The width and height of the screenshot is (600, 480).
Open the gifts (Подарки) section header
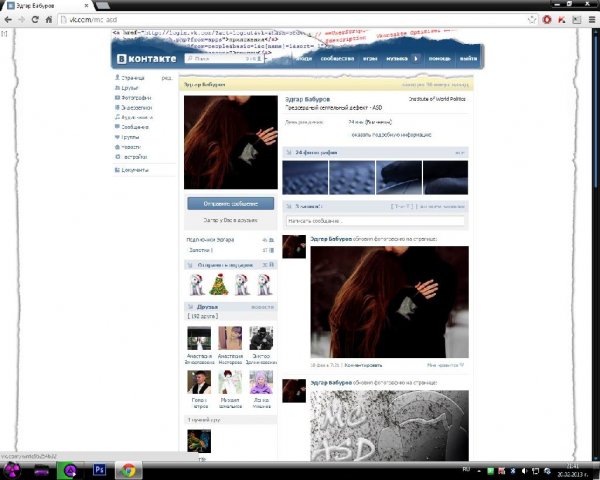coord(230,265)
